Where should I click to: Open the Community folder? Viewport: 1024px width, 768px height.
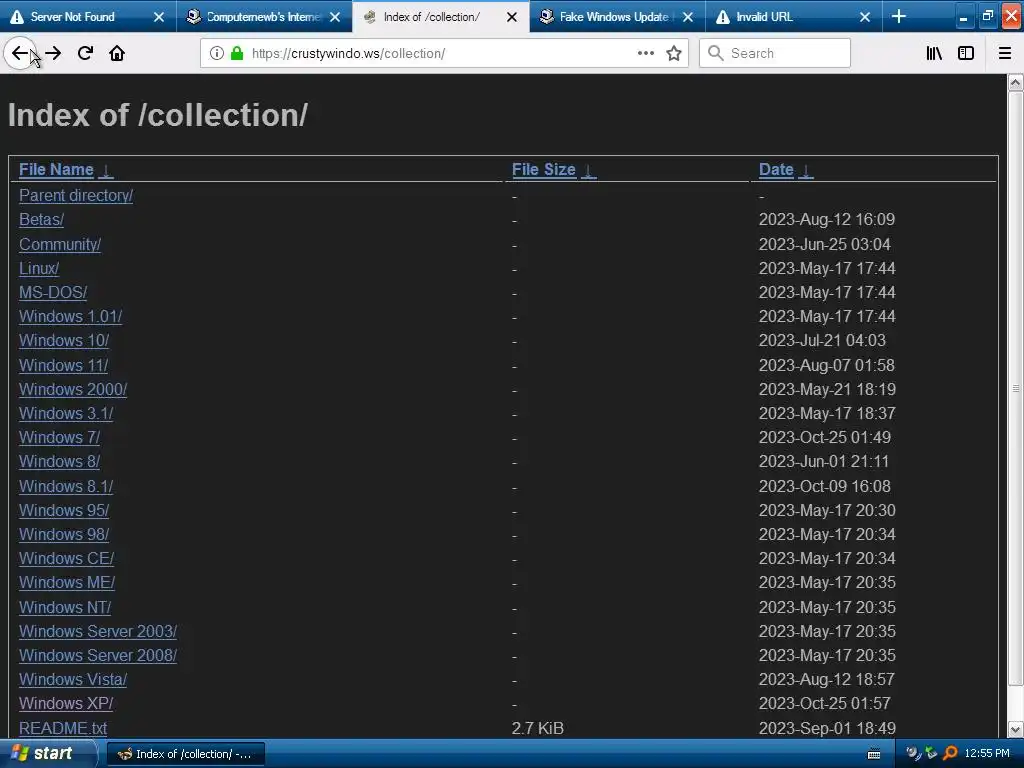tap(60, 244)
